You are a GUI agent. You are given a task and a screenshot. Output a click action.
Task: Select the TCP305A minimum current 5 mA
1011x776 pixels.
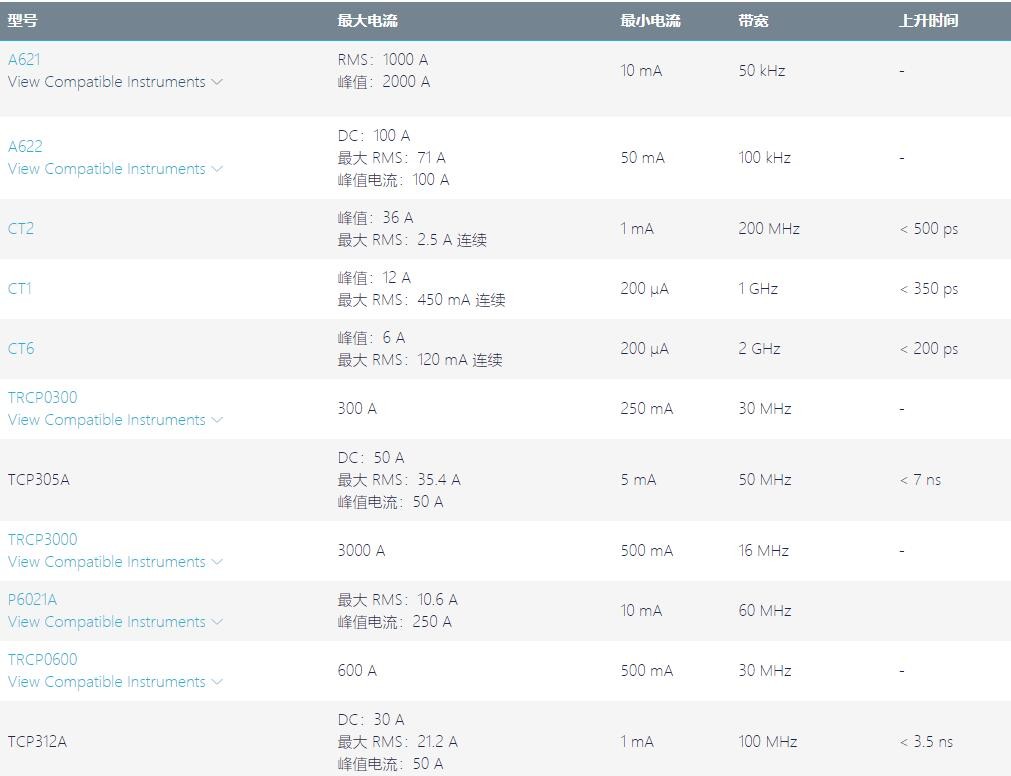click(638, 480)
